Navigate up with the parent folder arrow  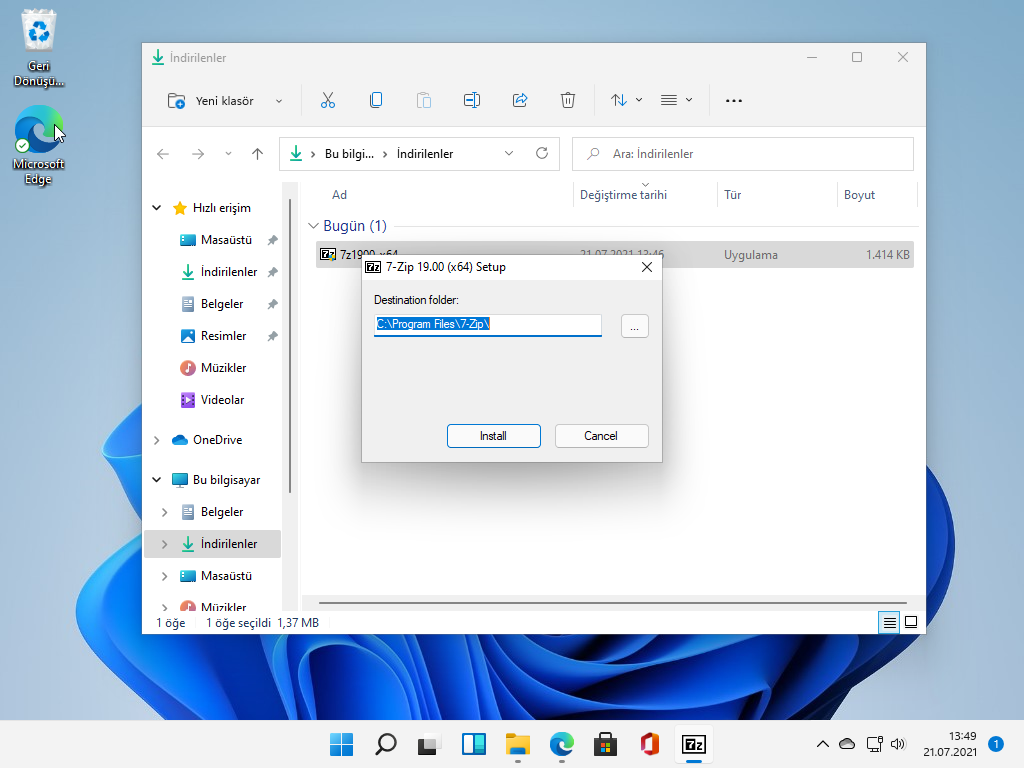point(257,153)
